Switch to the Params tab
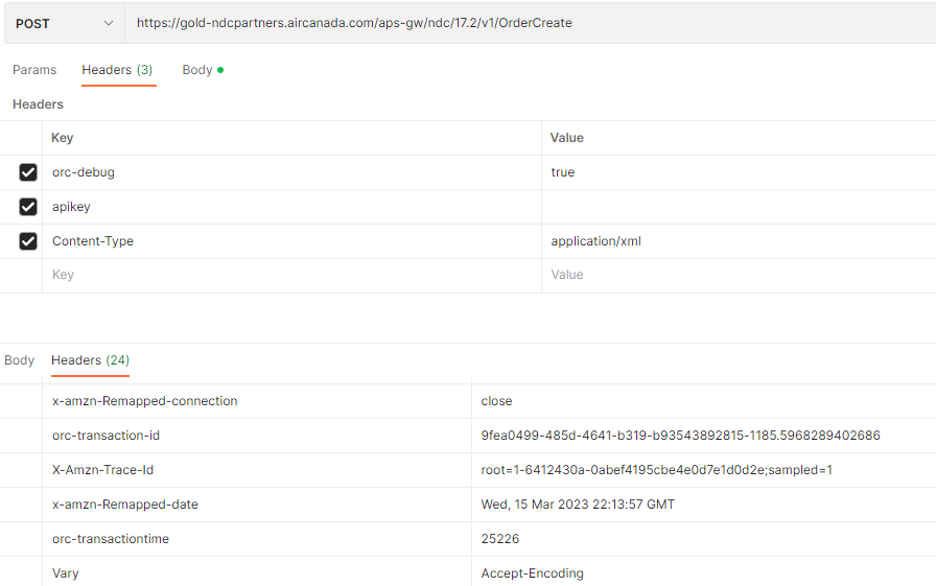936x586 pixels. click(34, 70)
